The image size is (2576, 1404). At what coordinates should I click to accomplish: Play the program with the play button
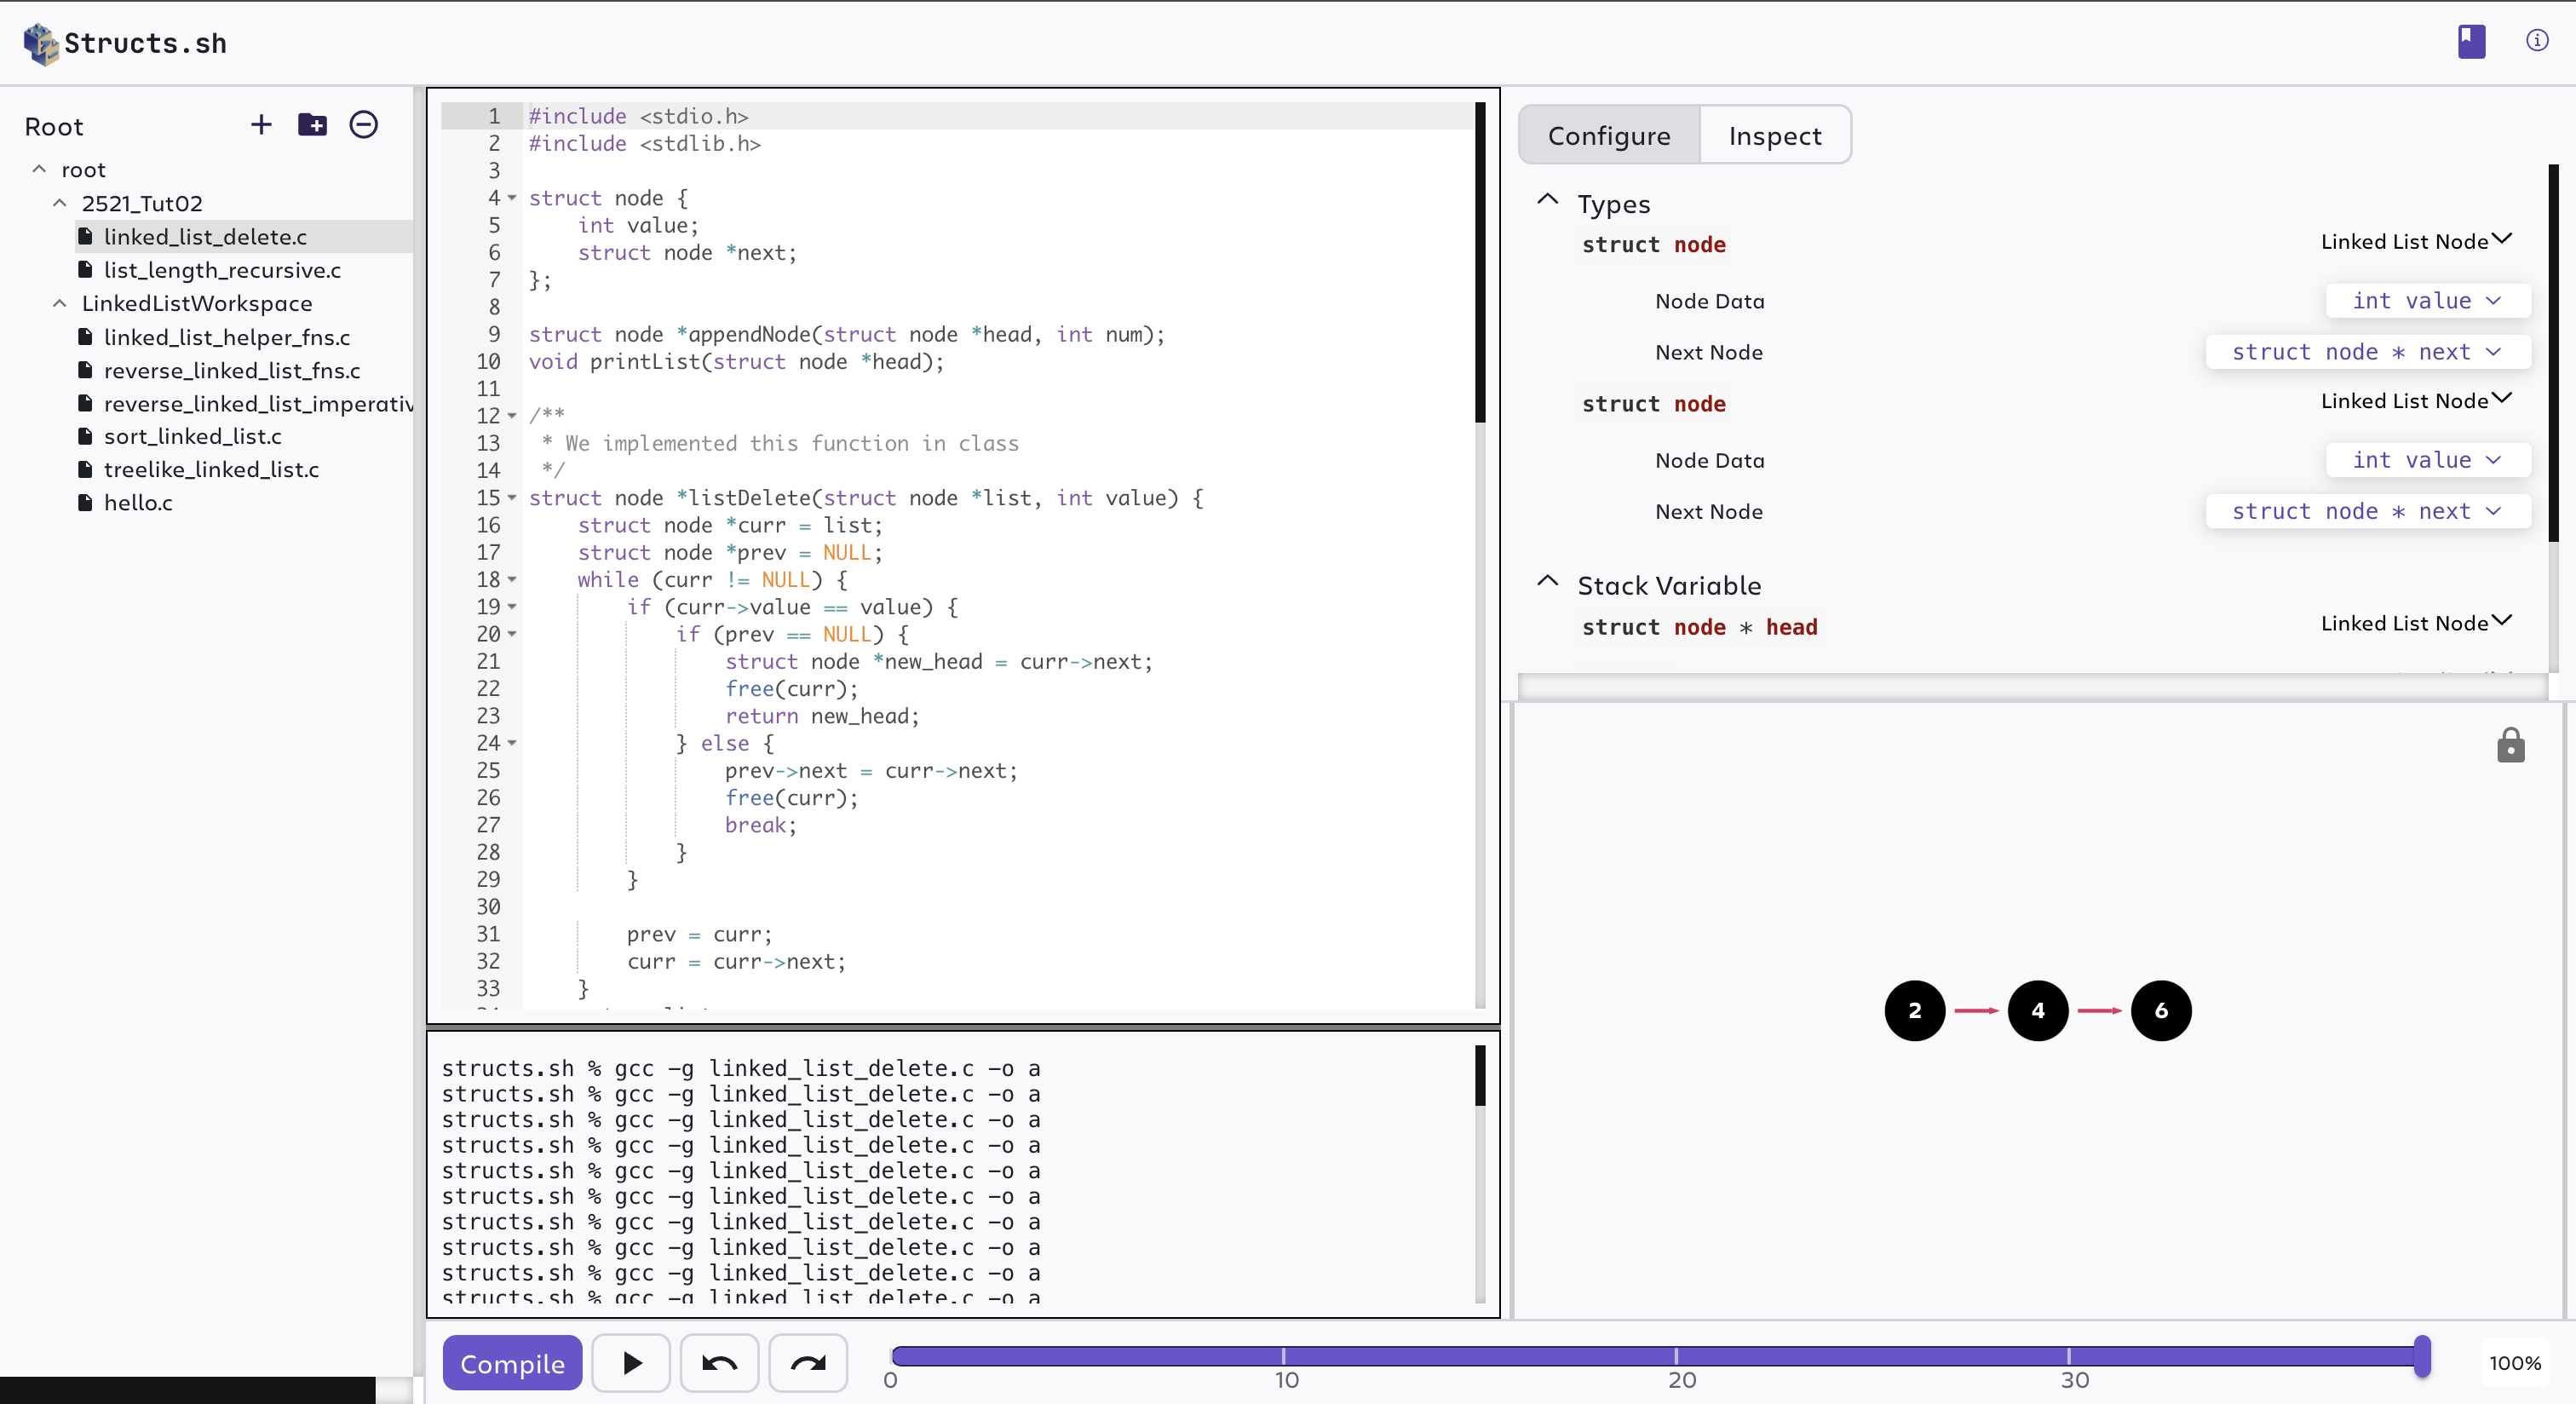631,1362
